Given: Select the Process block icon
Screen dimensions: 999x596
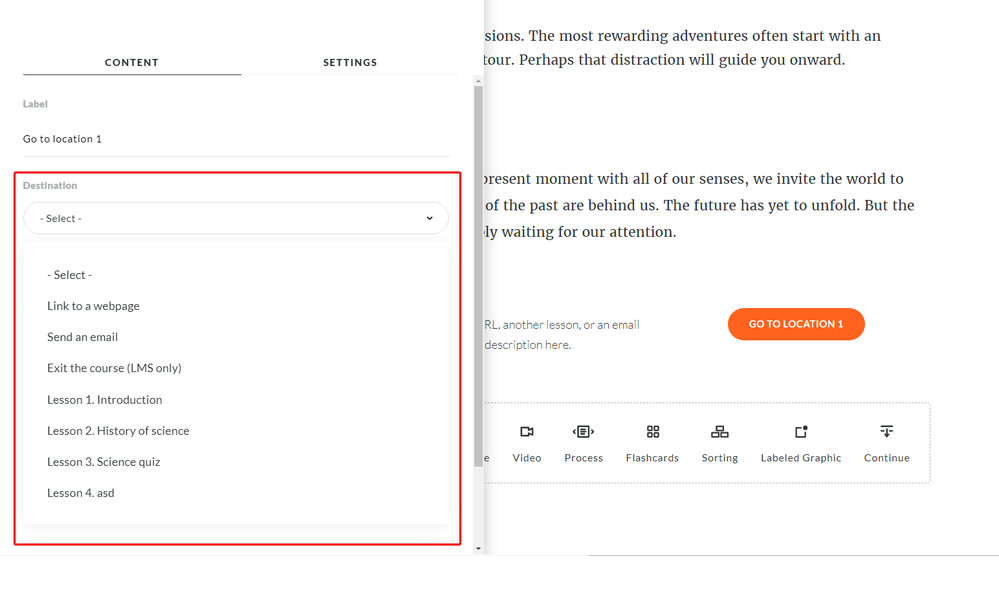Looking at the screenshot, I should (x=583, y=432).
